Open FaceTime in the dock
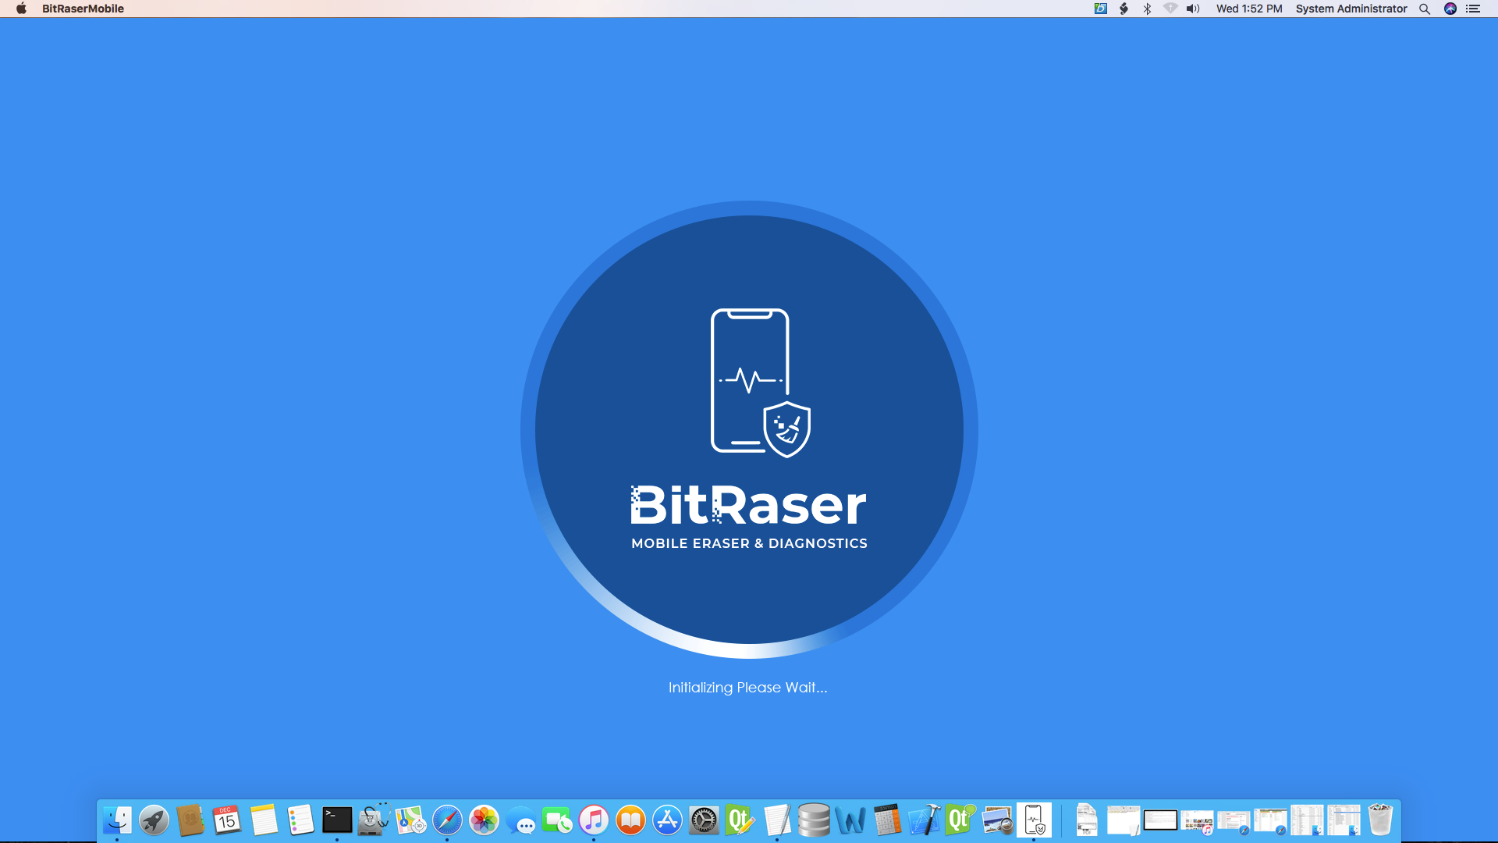The image size is (1498, 843). pos(557,820)
